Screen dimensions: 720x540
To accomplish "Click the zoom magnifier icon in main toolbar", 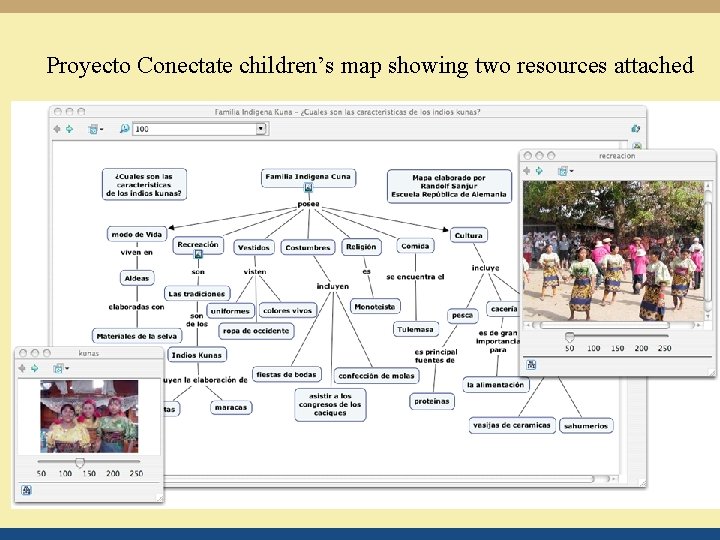I will click(124, 129).
